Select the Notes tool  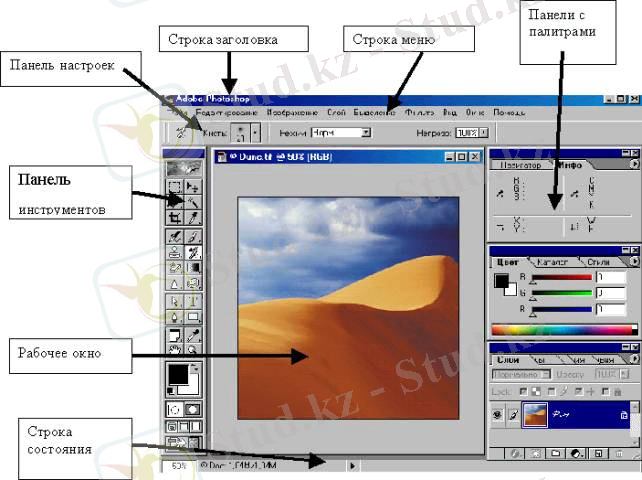pyautogui.click(x=175, y=336)
